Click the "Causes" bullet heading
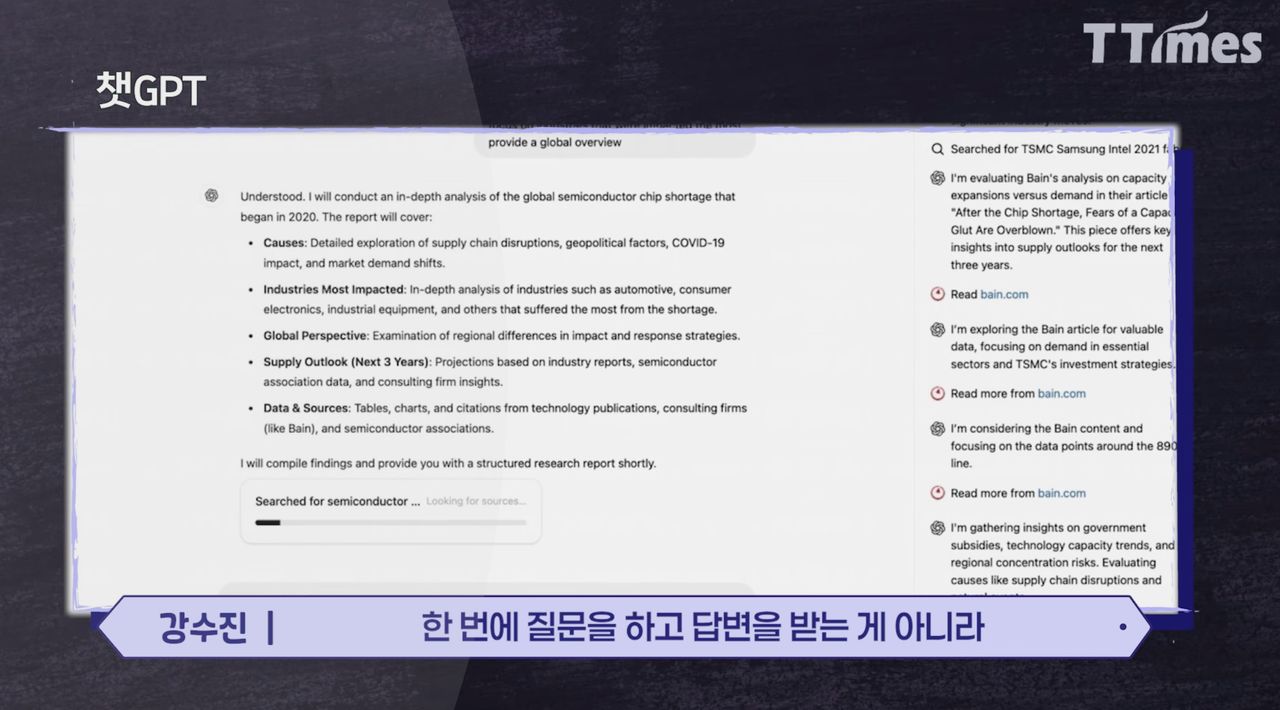Viewport: 1280px width, 710px height. coord(284,243)
